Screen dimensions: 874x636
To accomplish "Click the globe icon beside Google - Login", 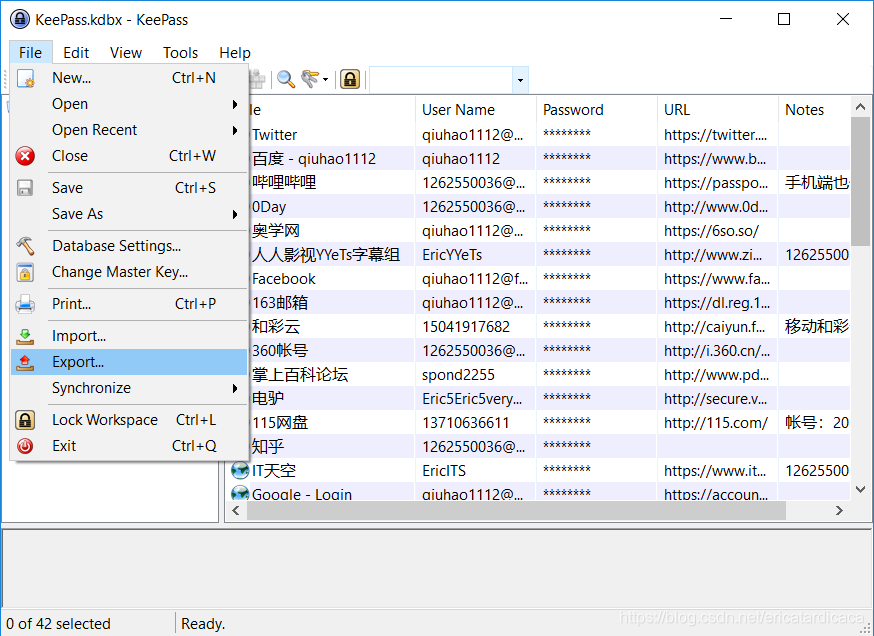I will click(x=240, y=493).
